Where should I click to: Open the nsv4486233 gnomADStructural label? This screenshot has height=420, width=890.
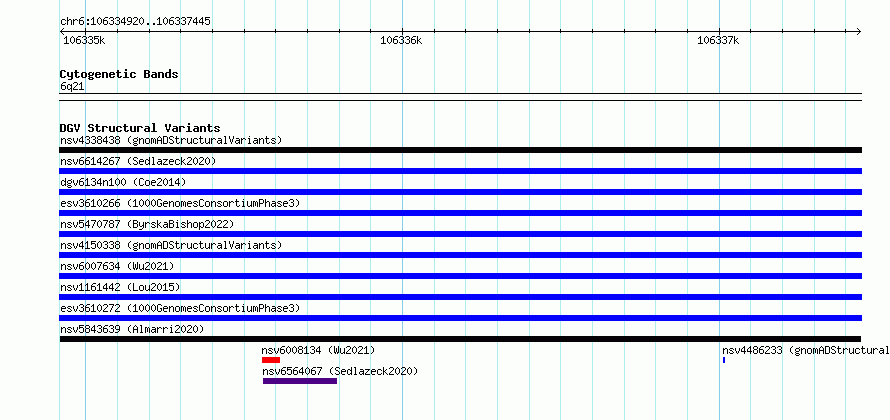click(805, 350)
